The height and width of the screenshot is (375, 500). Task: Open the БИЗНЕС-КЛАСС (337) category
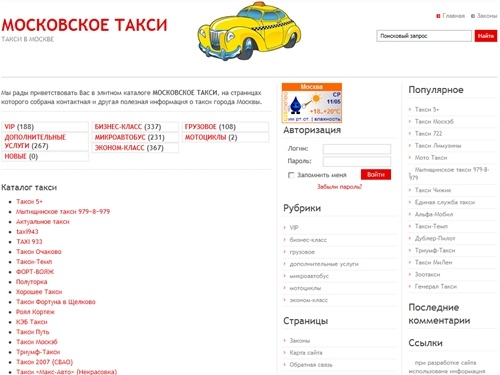(128, 127)
